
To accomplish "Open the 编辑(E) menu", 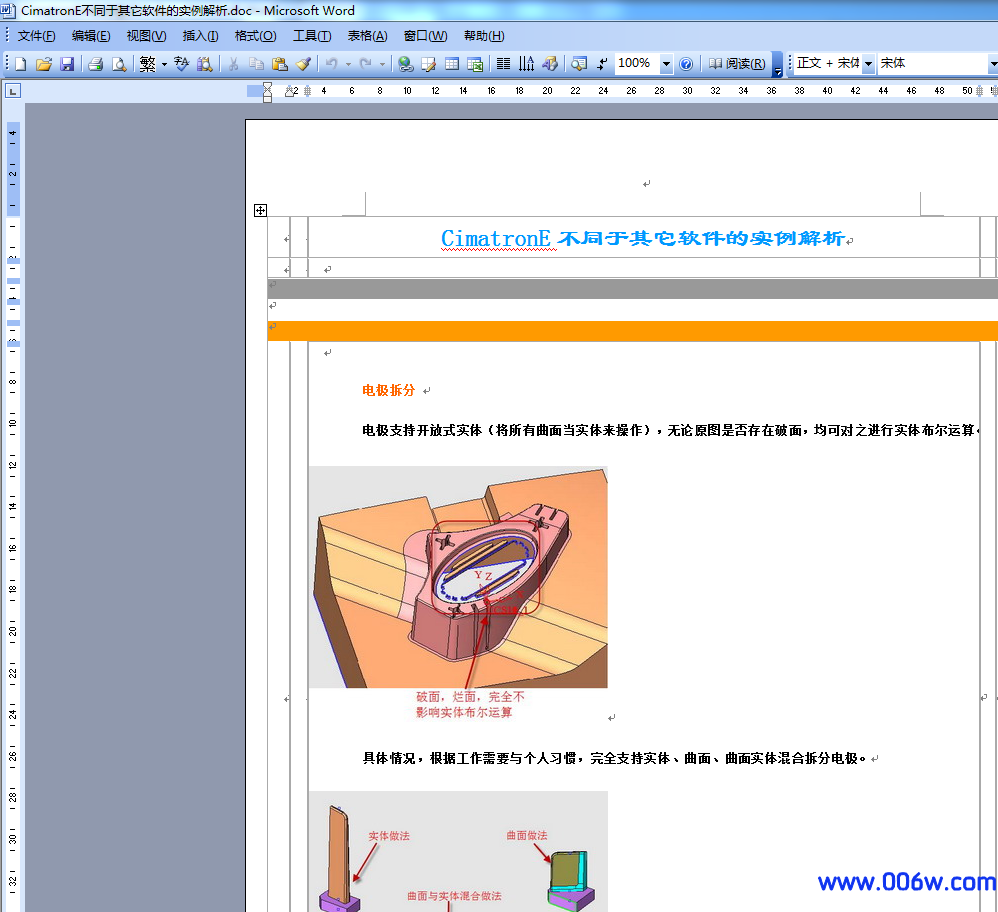I will (91, 36).
